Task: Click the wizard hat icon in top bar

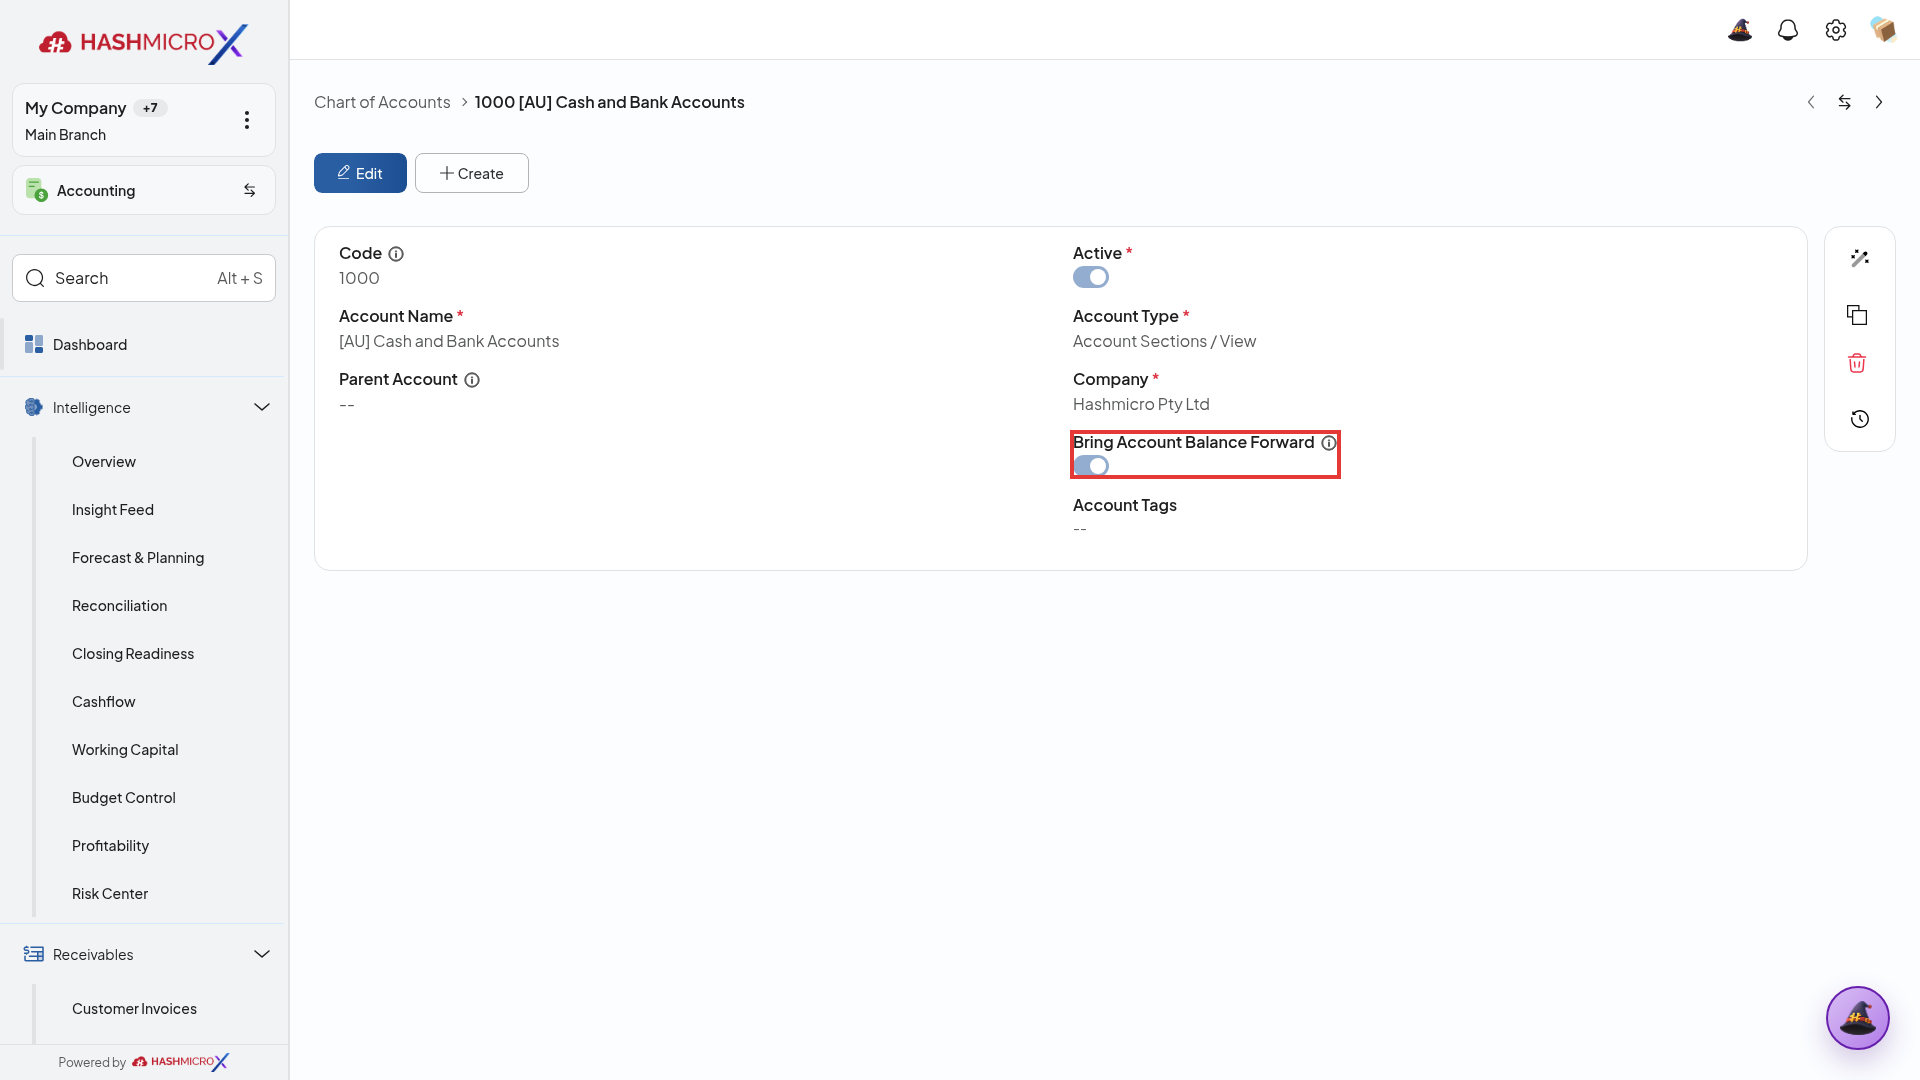Action: [1740, 30]
